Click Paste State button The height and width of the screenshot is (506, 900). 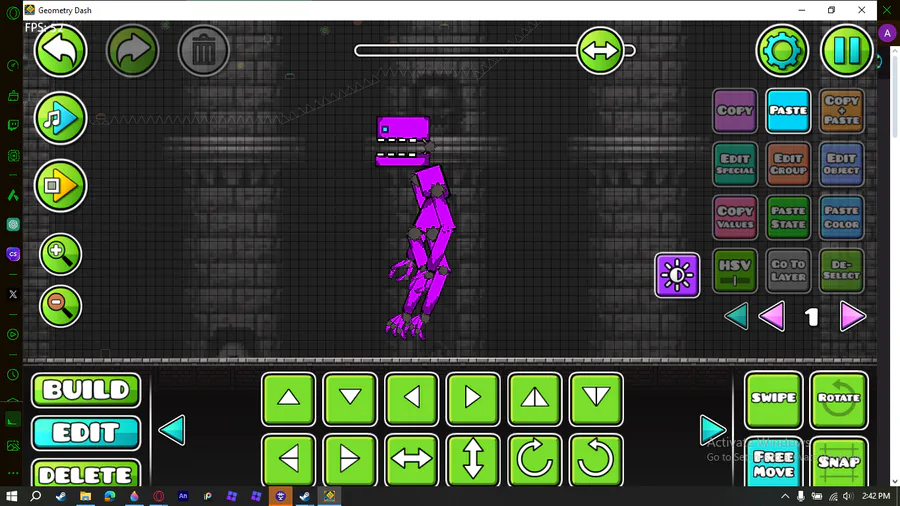click(x=788, y=217)
